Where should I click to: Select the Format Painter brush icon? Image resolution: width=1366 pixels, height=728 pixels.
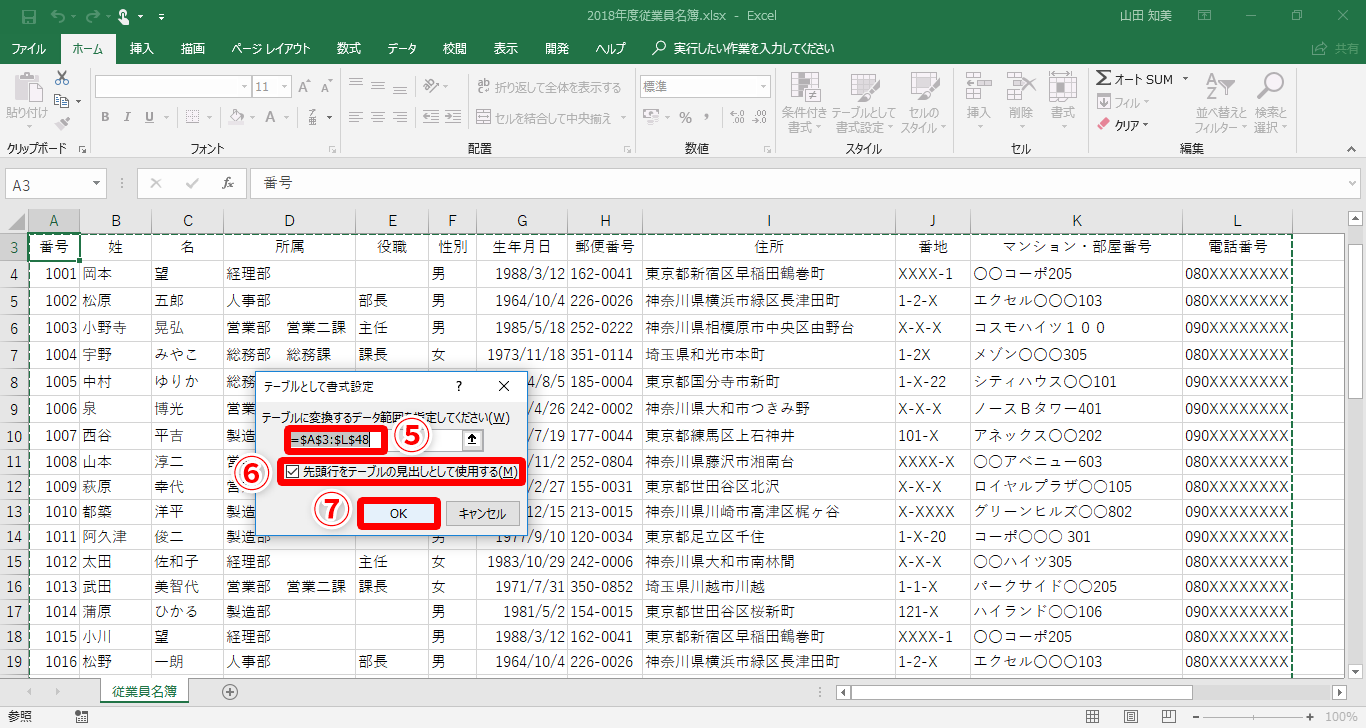pos(62,124)
